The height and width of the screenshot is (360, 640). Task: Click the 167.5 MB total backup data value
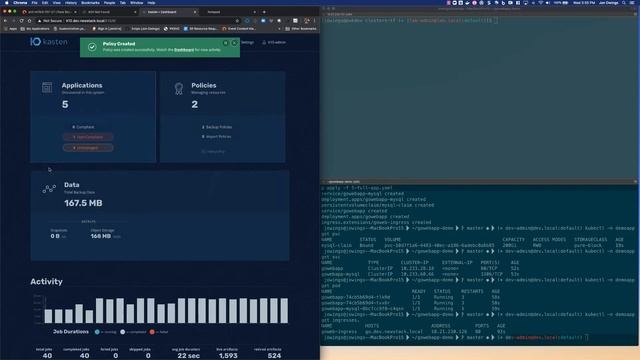tap(83, 203)
